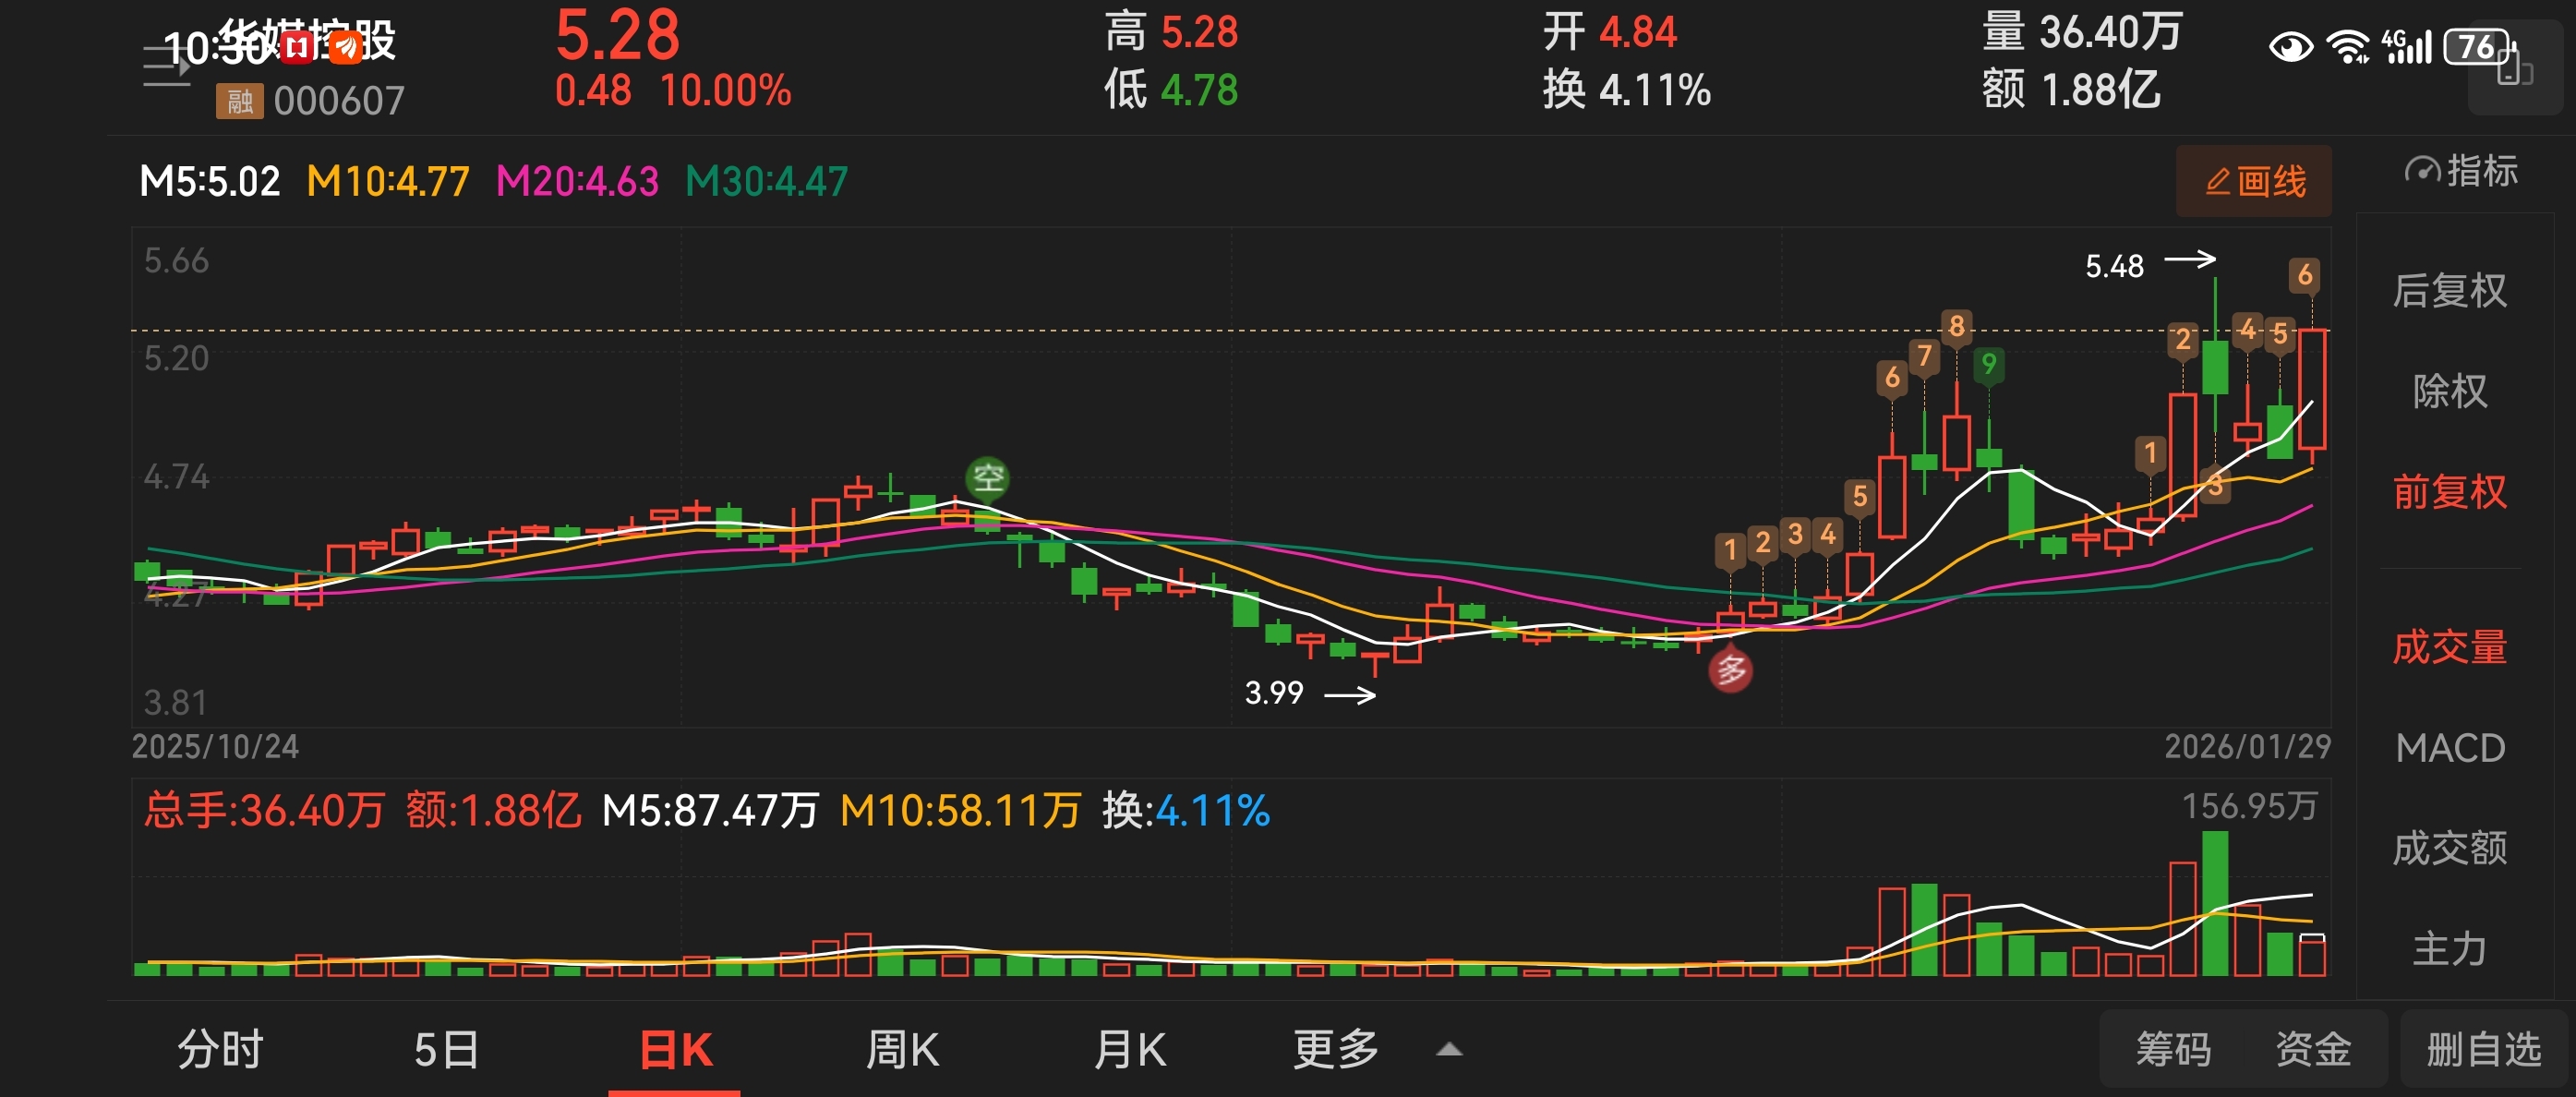Select 后复权 backward adjustment option

[2449, 291]
